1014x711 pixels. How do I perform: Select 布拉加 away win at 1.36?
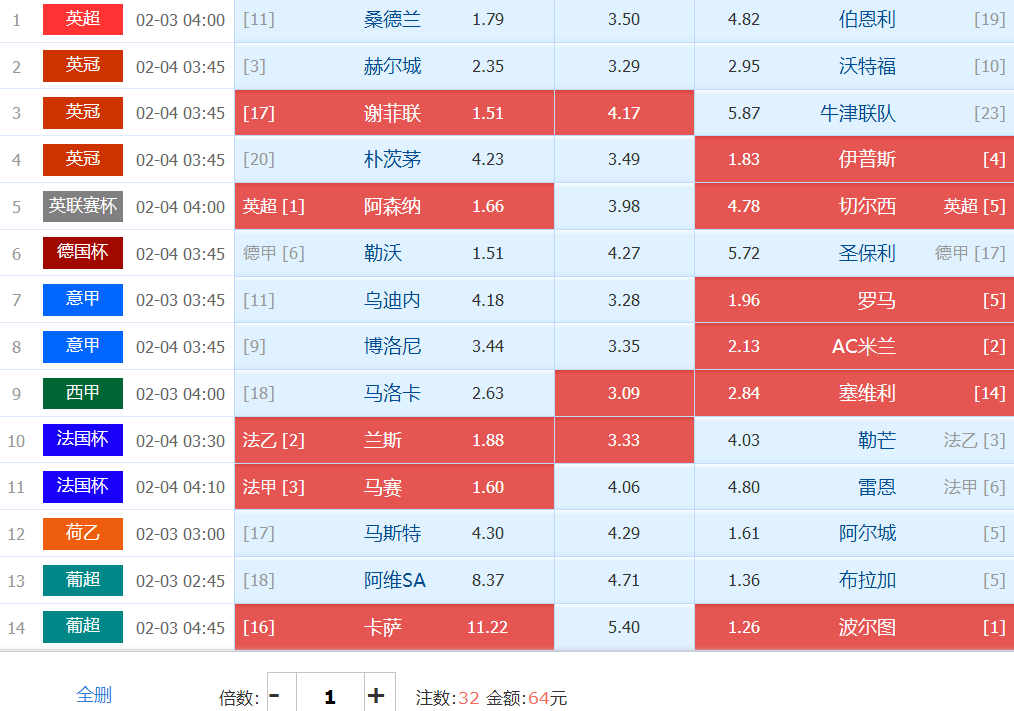coord(853,580)
